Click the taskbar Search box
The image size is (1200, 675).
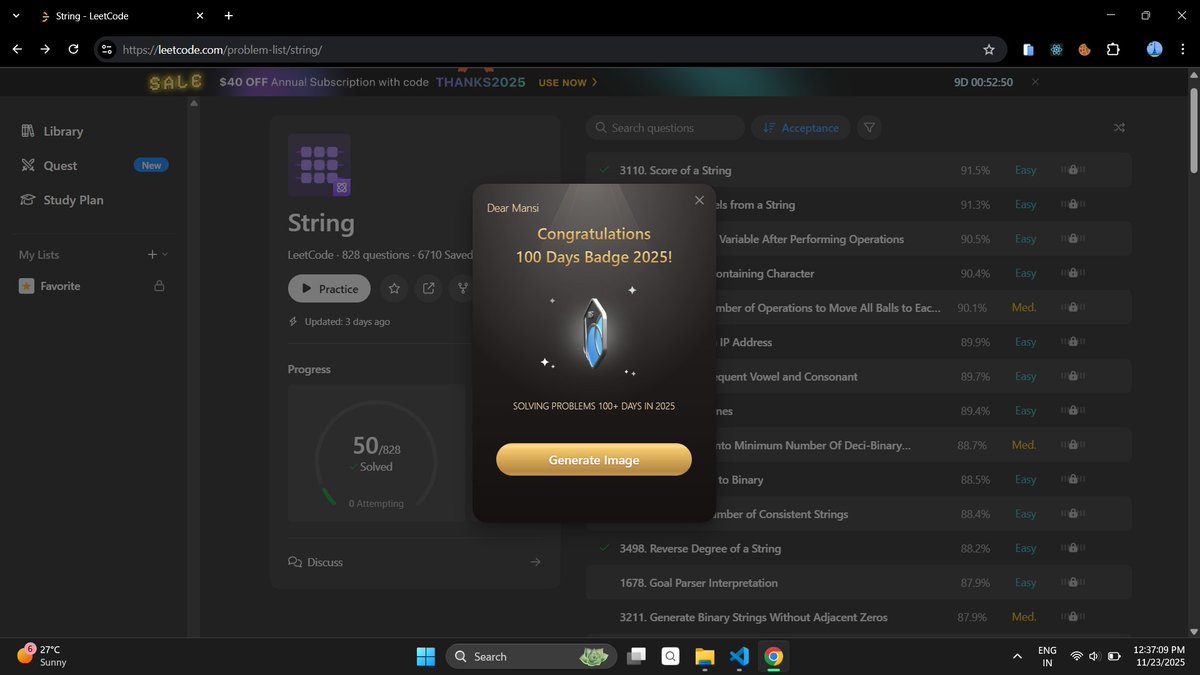[x=529, y=656]
